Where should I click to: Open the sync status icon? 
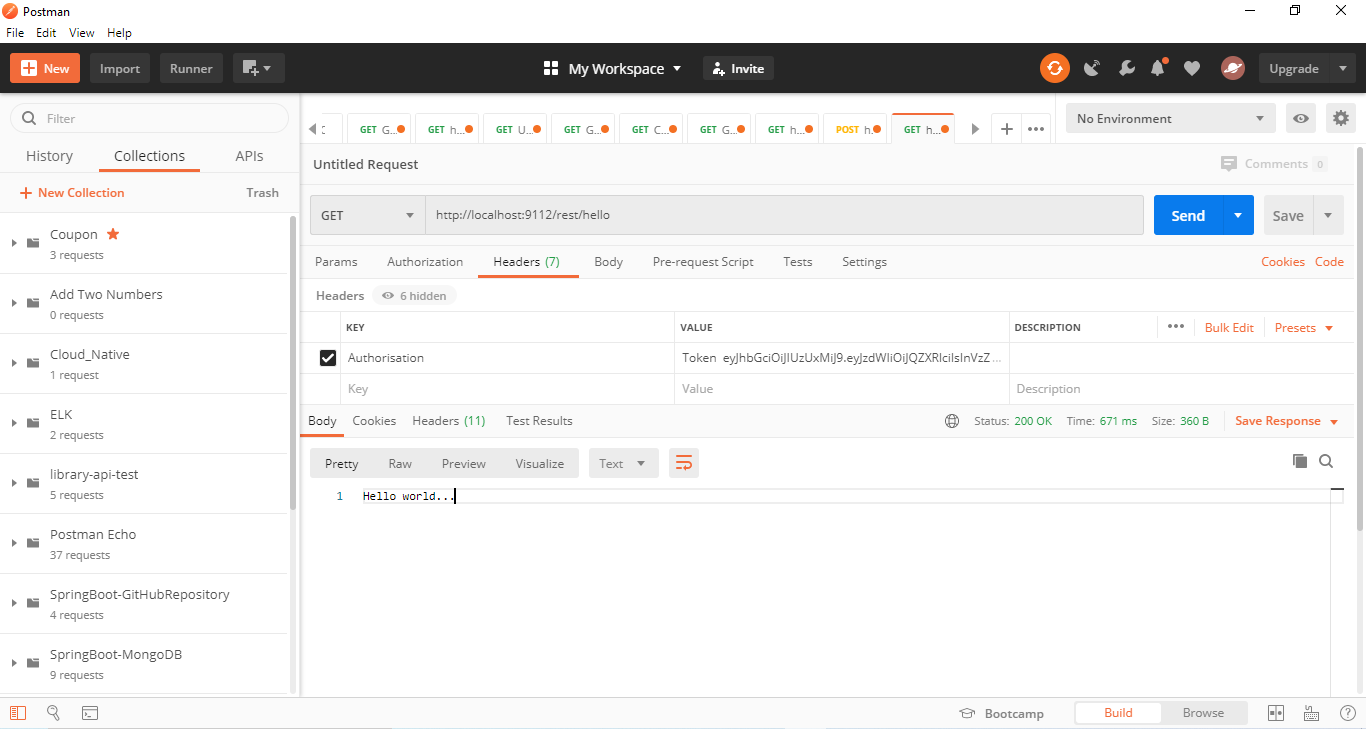[1055, 68]
